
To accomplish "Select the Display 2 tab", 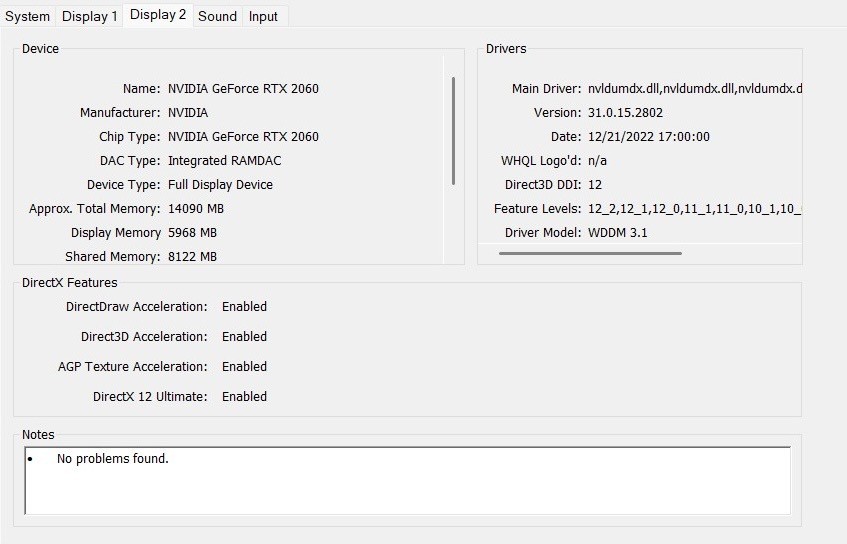I will [158, 15].
